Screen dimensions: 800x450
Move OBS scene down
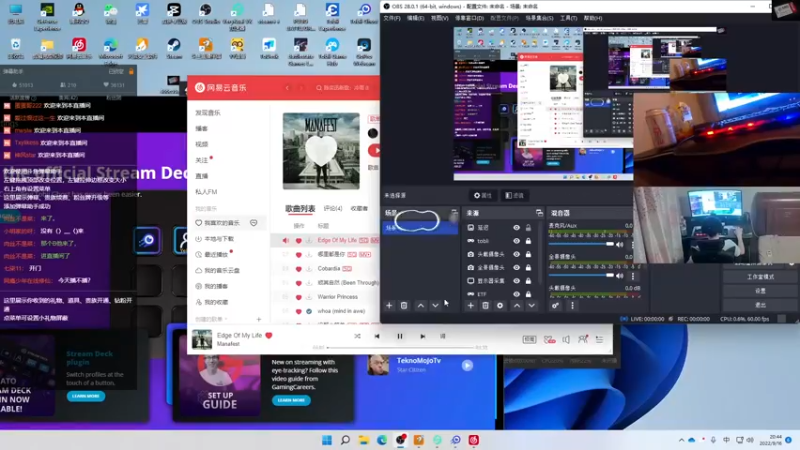pyautogui.click(x=435, y=306)
